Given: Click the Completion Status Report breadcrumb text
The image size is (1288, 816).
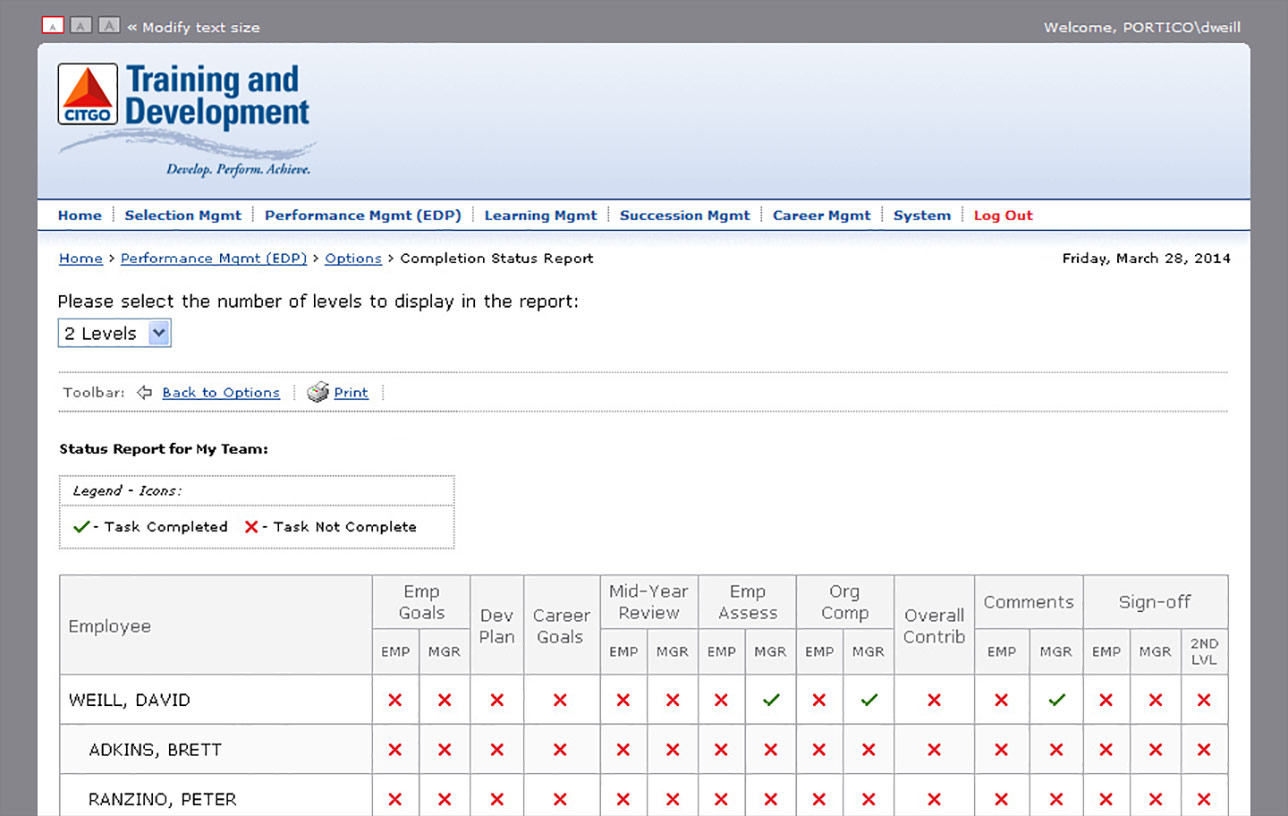Looking at the screenshot, I should coord(497,258).
